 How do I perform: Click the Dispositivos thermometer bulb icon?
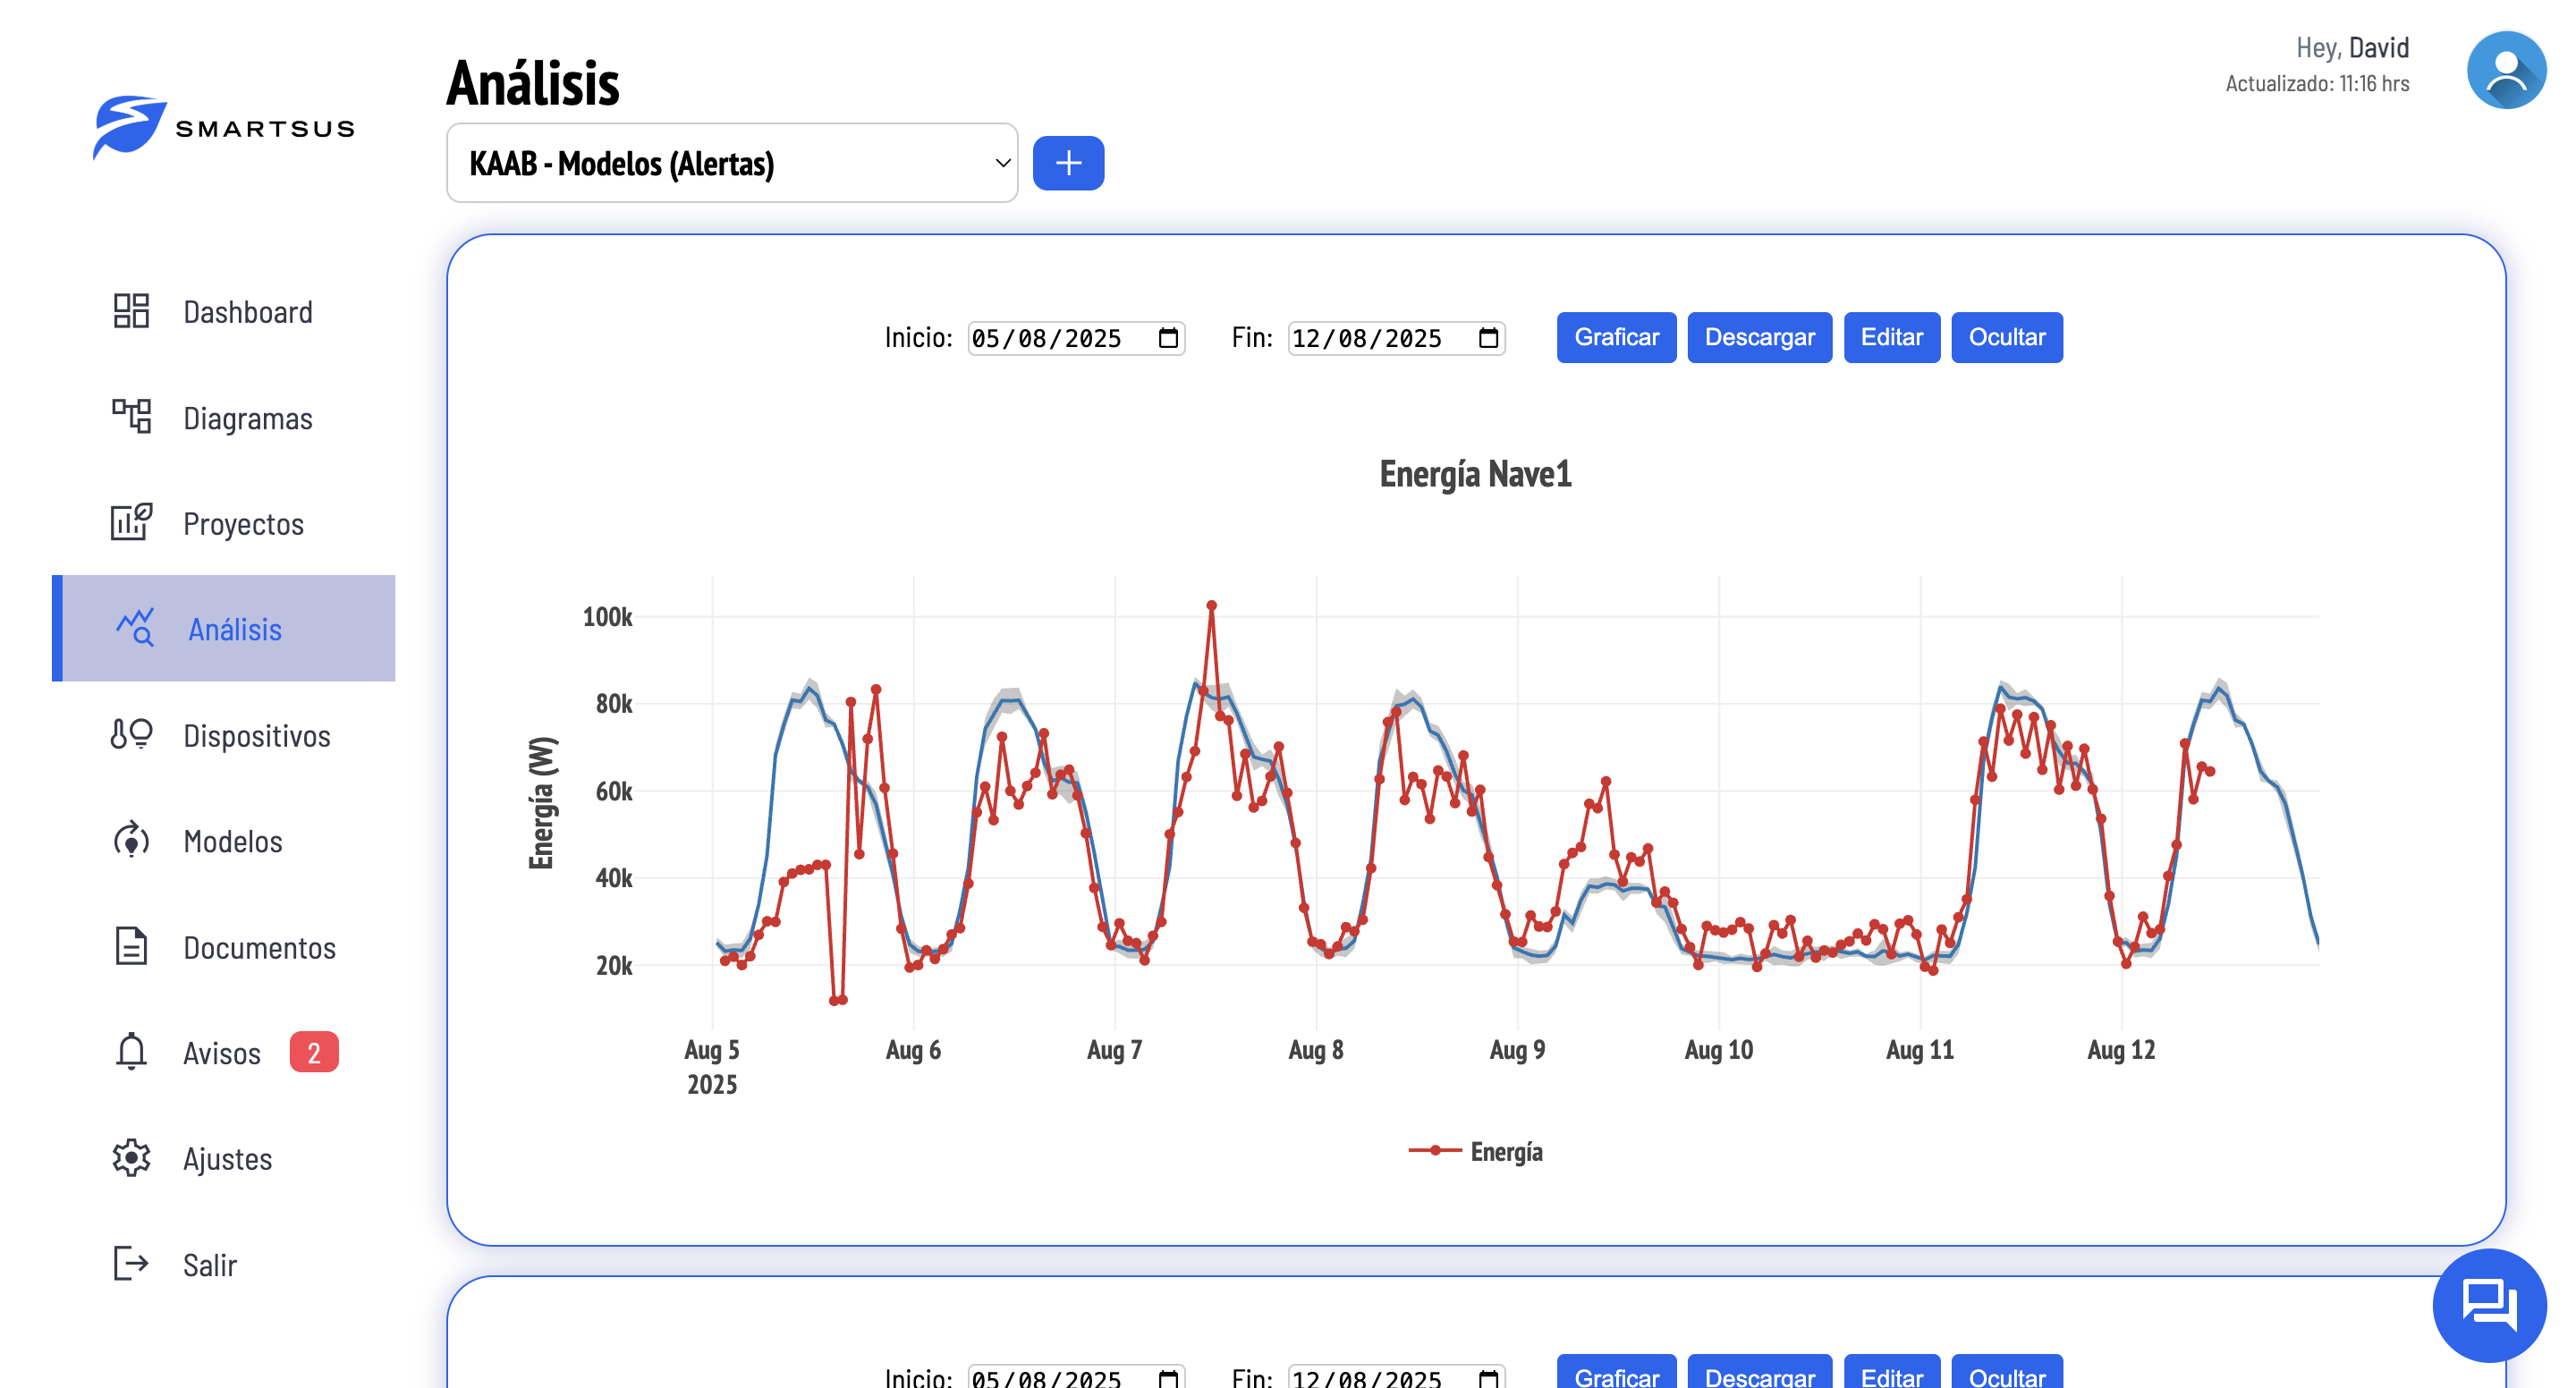[x=131, y=734]
